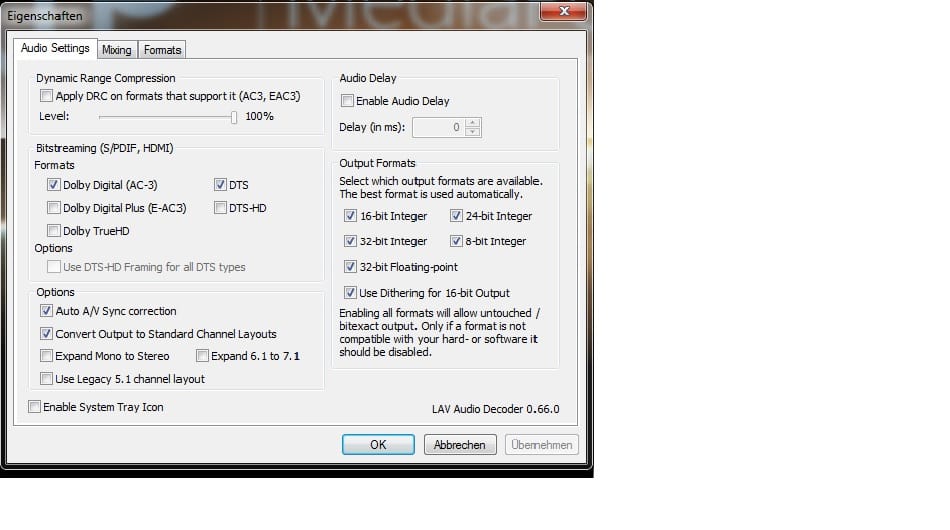Adjust the DRC Level slider handle
The width and height of the screenshot is (950, 530).
pyautogui.click(x=234, y=117)
